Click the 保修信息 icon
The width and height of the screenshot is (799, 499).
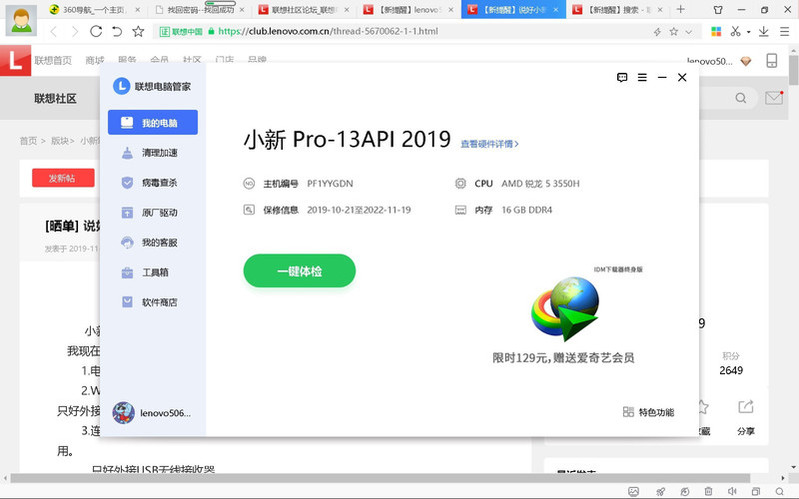(249, 209)
